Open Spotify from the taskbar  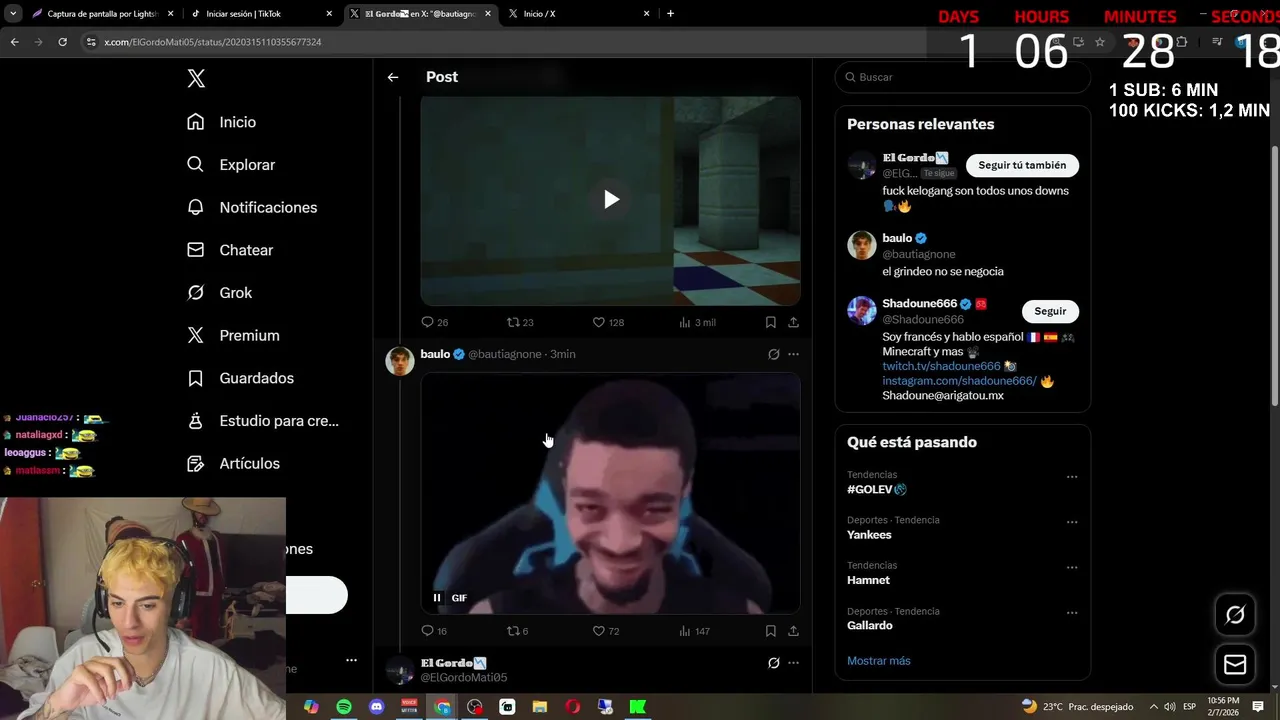coord(344,707)
